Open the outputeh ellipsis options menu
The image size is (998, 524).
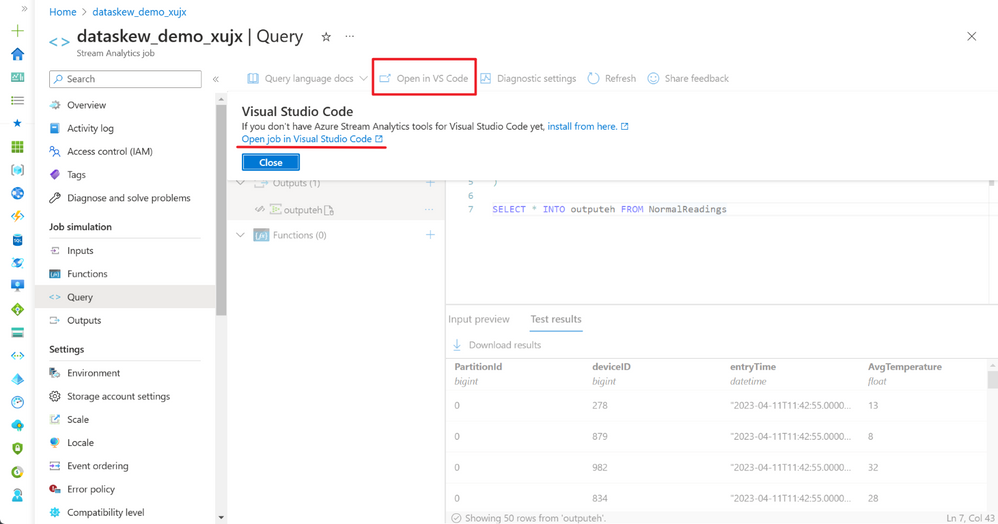coord(429,209)
